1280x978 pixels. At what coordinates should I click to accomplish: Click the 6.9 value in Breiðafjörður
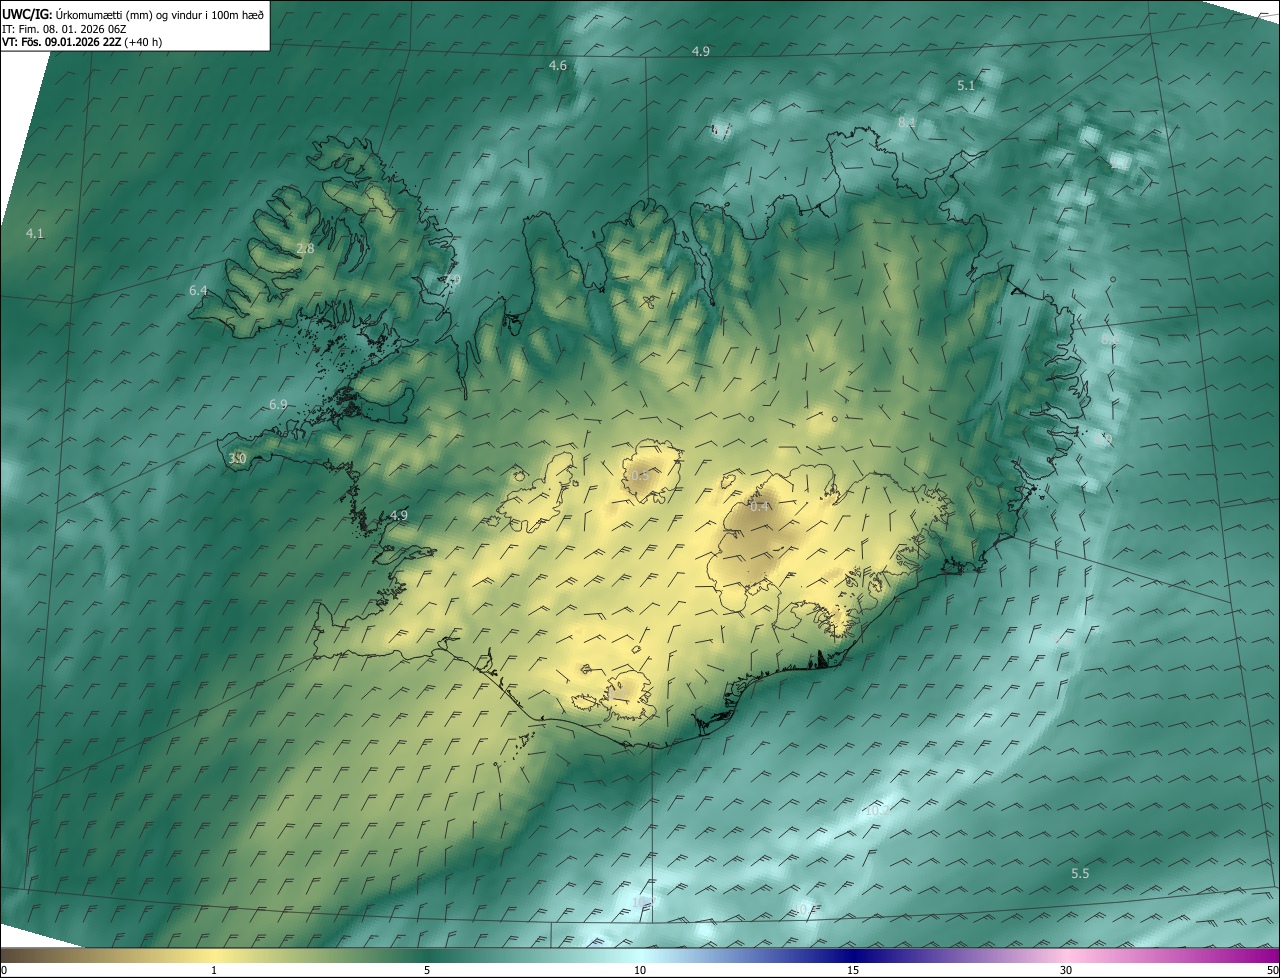(x=278, y=405)
